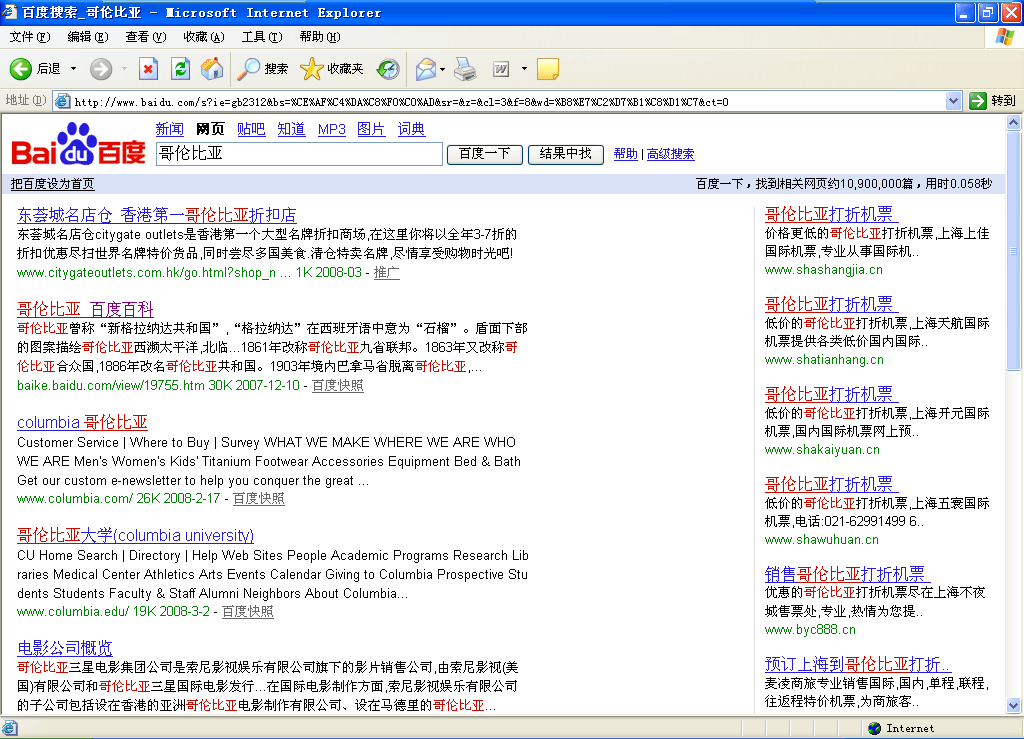The height and width of the screenshot is (739, 1024).
Task: Click the page icon in address bar
Action: pos(63,101)
